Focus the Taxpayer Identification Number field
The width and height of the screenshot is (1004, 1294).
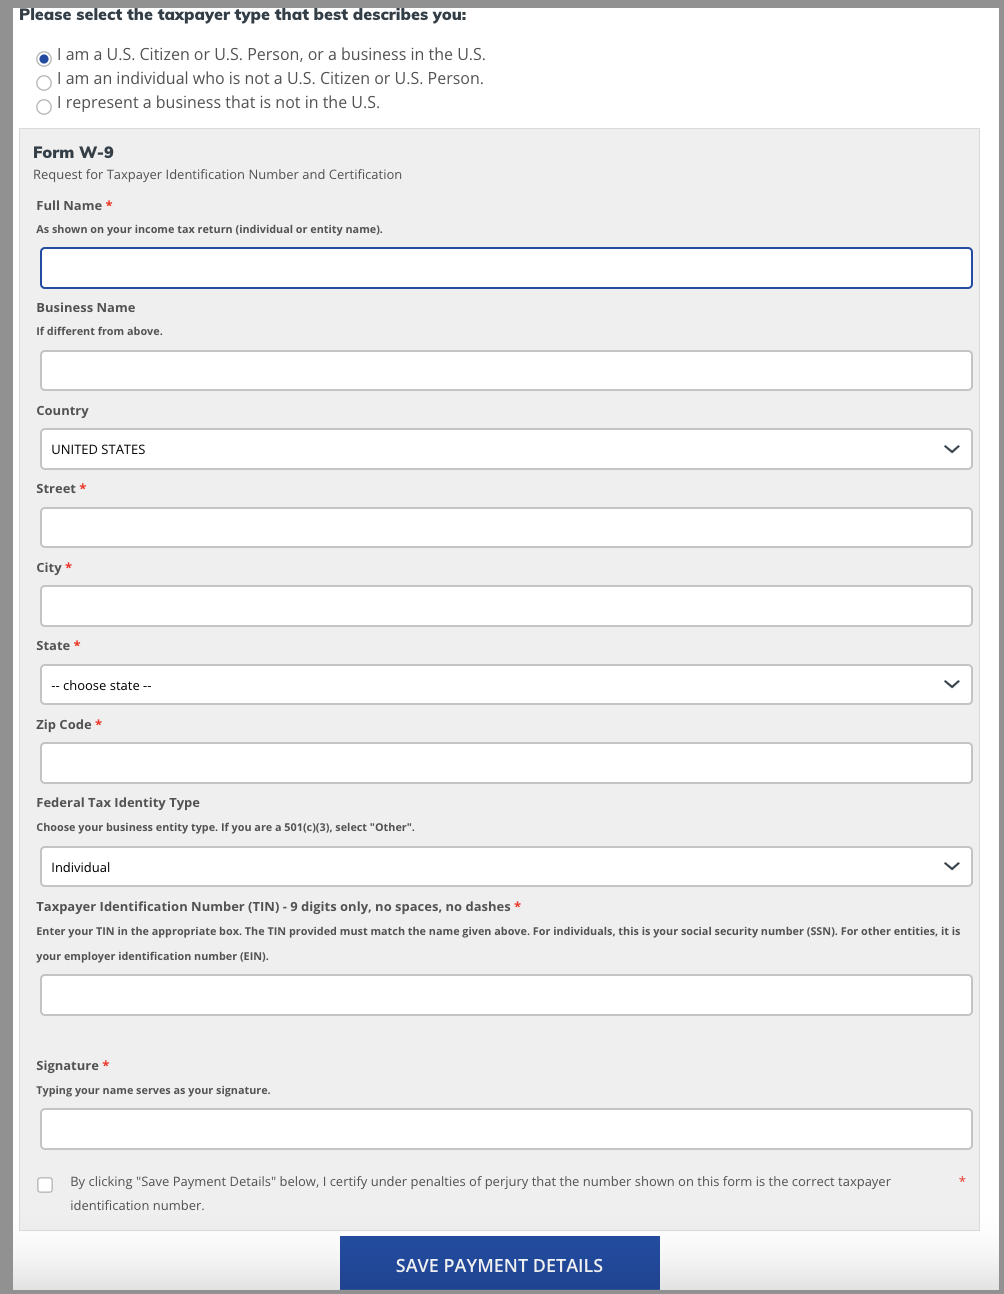coord(506,994)
